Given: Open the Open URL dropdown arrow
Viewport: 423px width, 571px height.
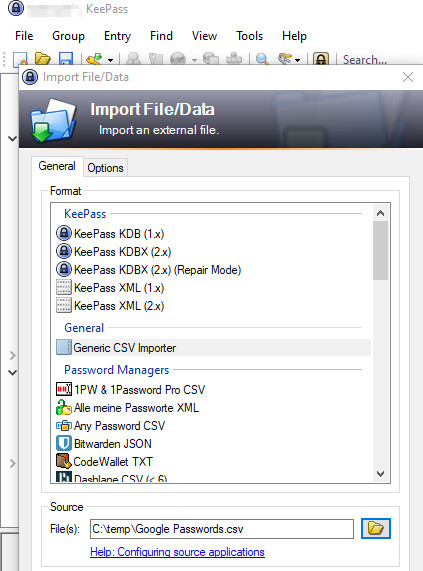Looking at the screenshot, I should [x=194, y=60].
